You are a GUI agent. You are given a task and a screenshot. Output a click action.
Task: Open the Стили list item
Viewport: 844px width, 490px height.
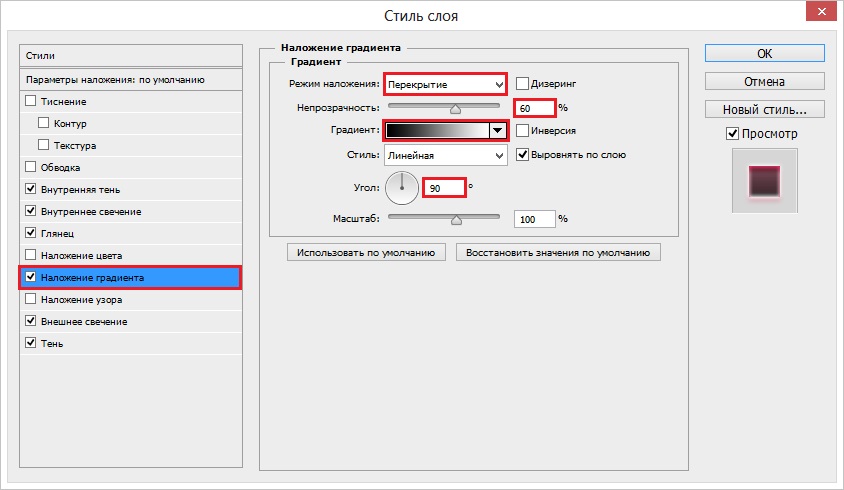click(x=131, y=55)
